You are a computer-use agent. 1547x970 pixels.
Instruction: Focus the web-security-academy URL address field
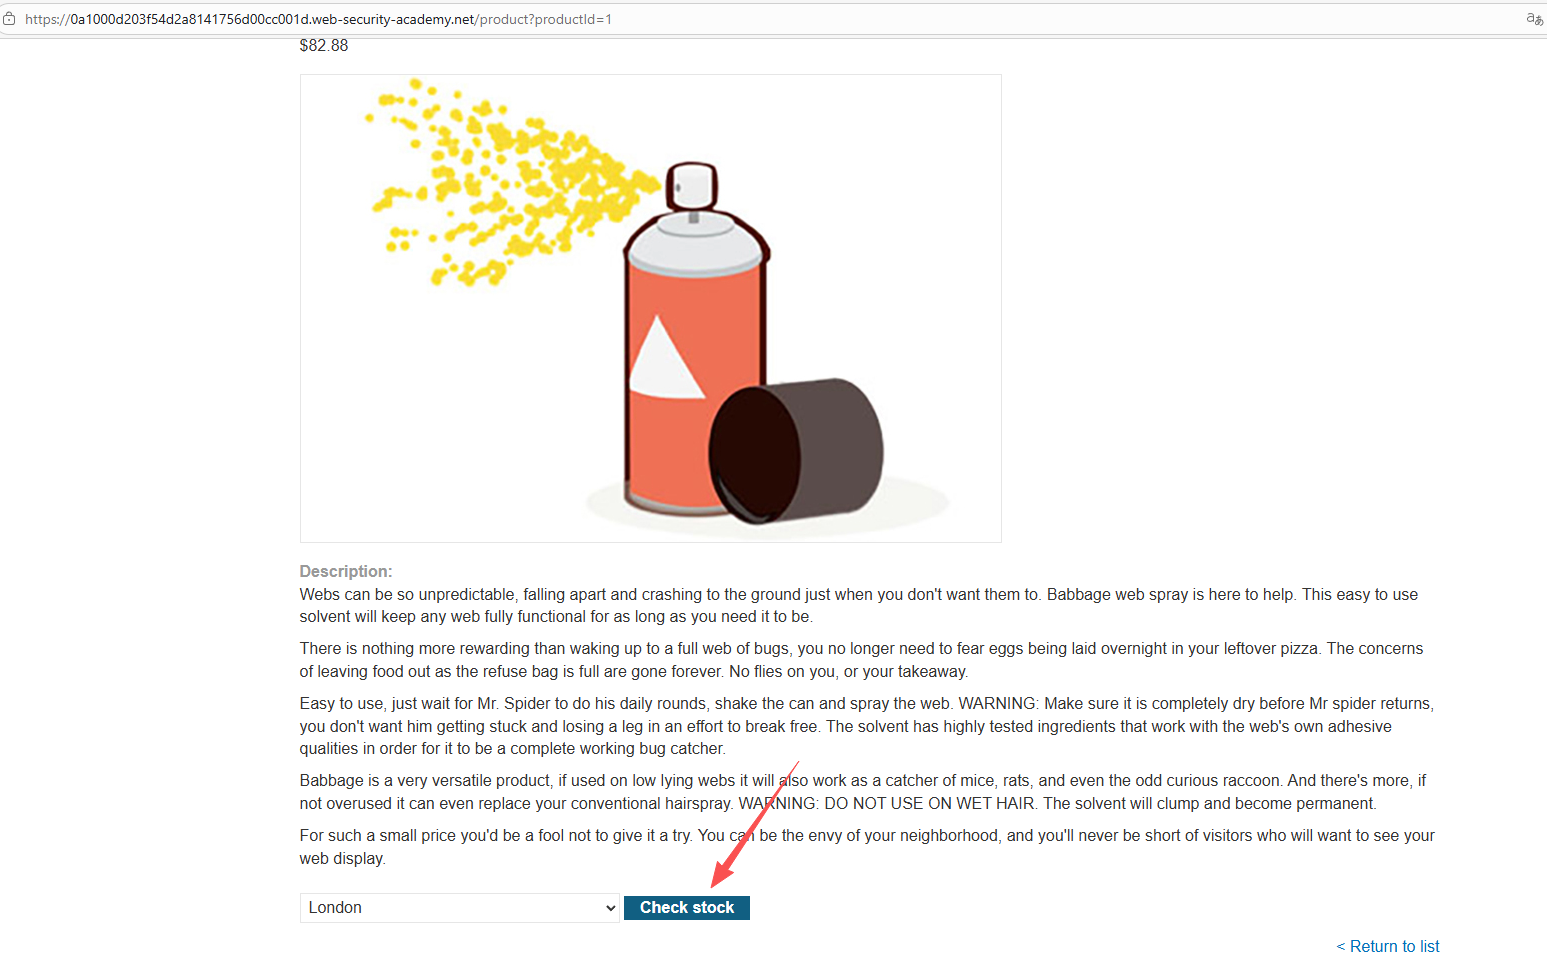pyautogui.click(x=318, y=19)
